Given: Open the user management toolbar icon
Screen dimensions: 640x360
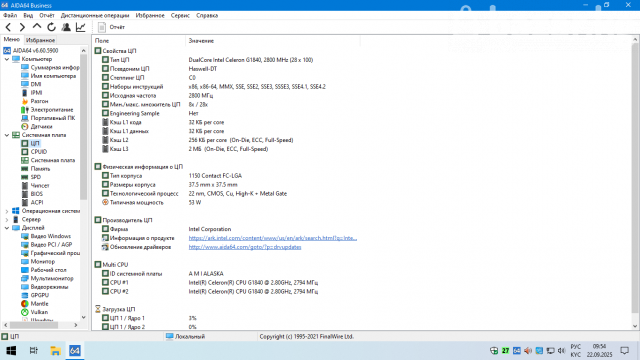Looking at the screenshot, I should pyautogui.click(x=66, y=27).
